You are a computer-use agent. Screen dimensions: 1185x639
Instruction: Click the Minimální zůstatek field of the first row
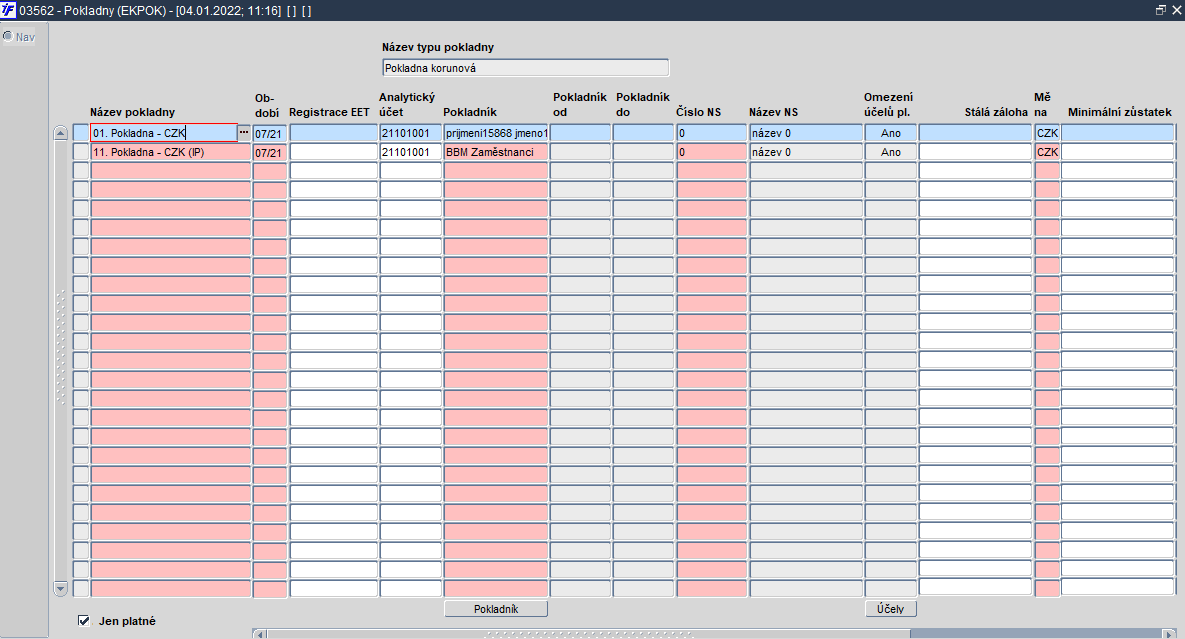[x=1118, y=133]
